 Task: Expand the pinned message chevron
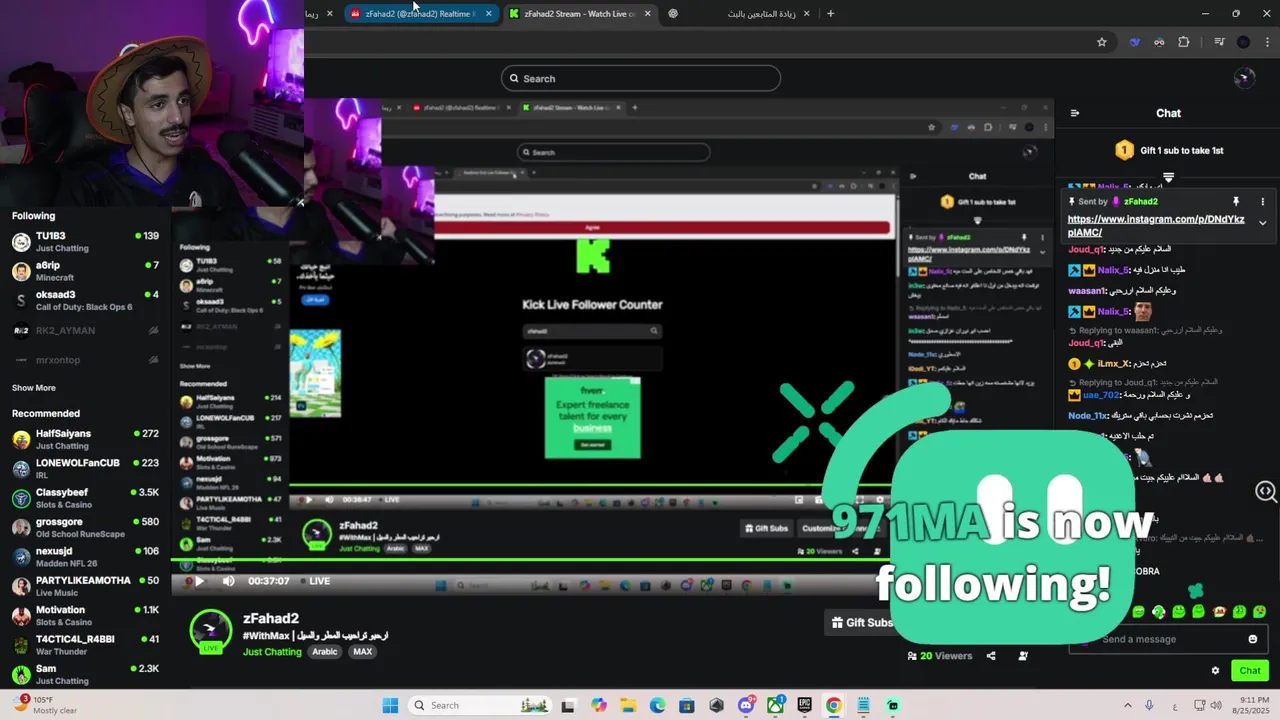(x=1262, y=223)
